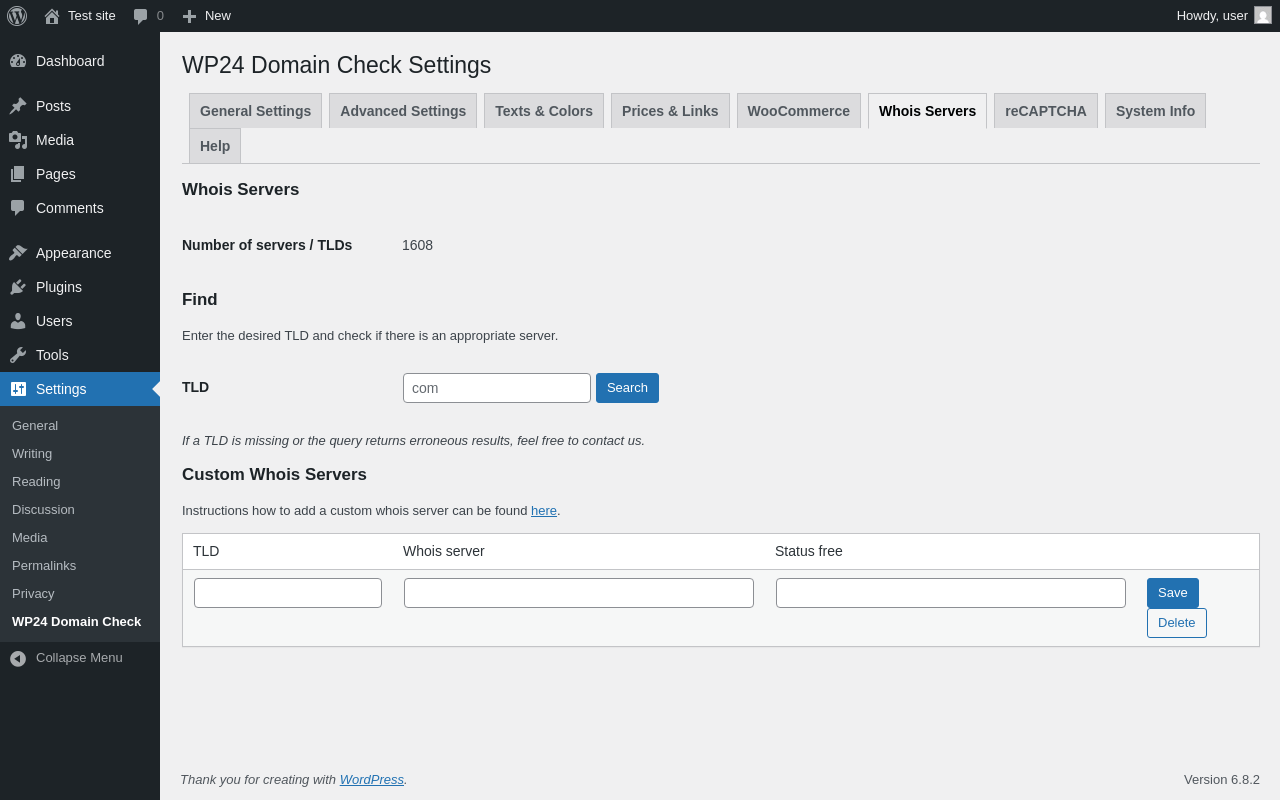
Task: Go to the Prices & Links tab
Action: tap(670, 111)
